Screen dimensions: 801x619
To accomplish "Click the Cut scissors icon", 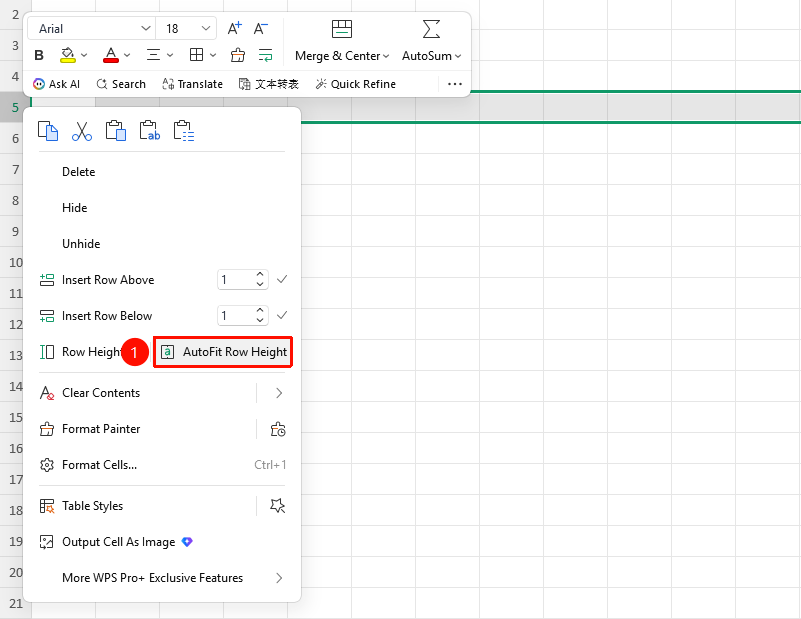I will click(82, 131).
